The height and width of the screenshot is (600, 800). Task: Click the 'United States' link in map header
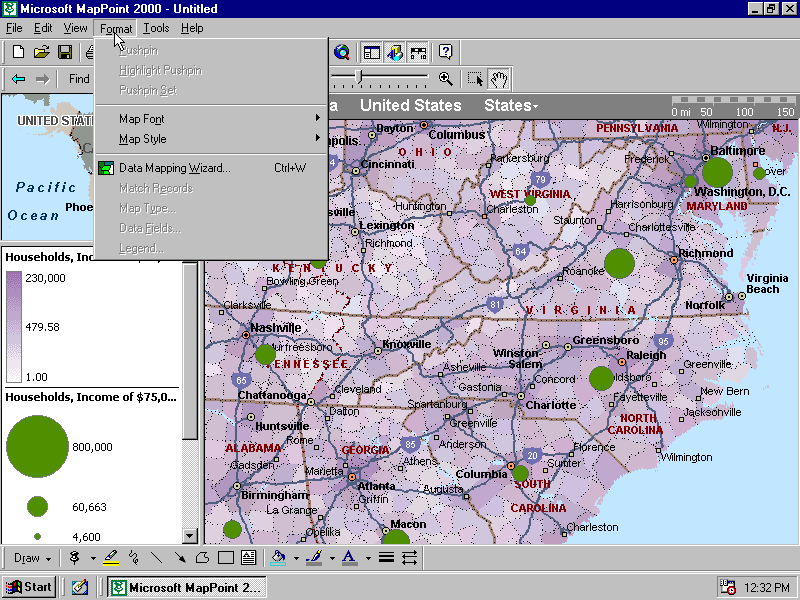point(411,106)
